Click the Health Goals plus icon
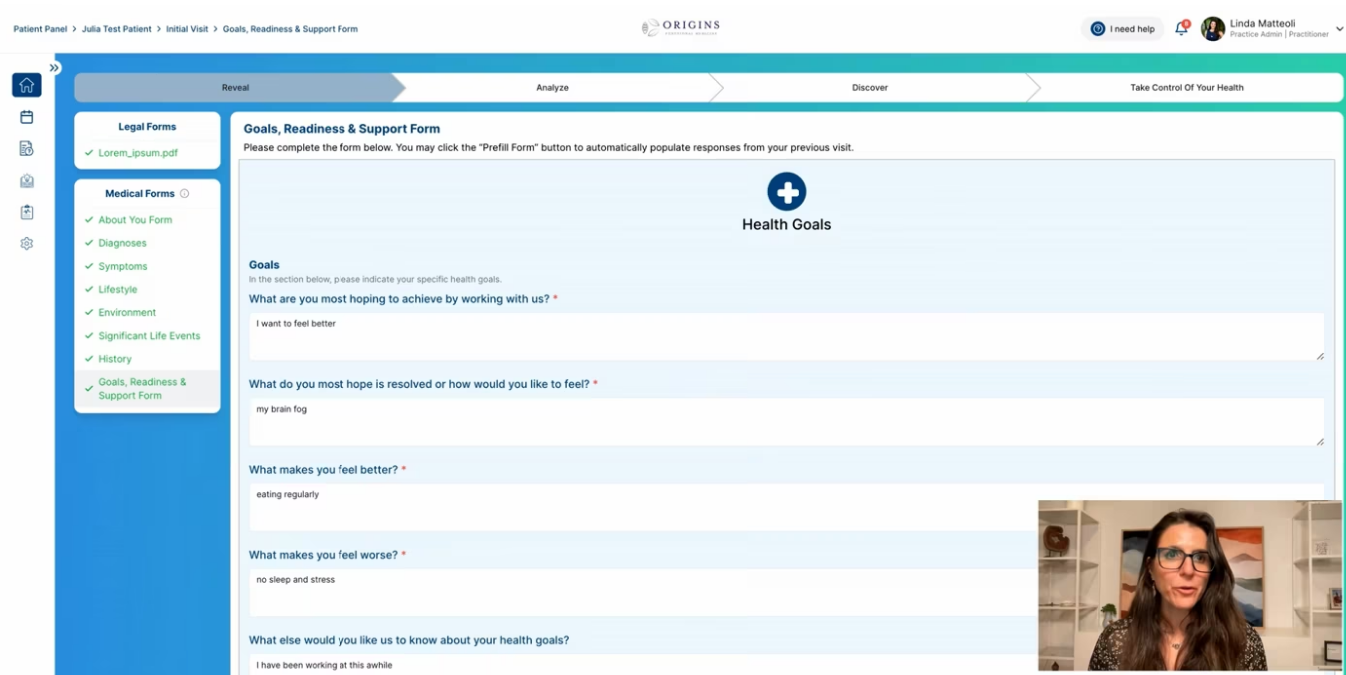Screen dimensions: 1346x675 (x=786, y=192)
